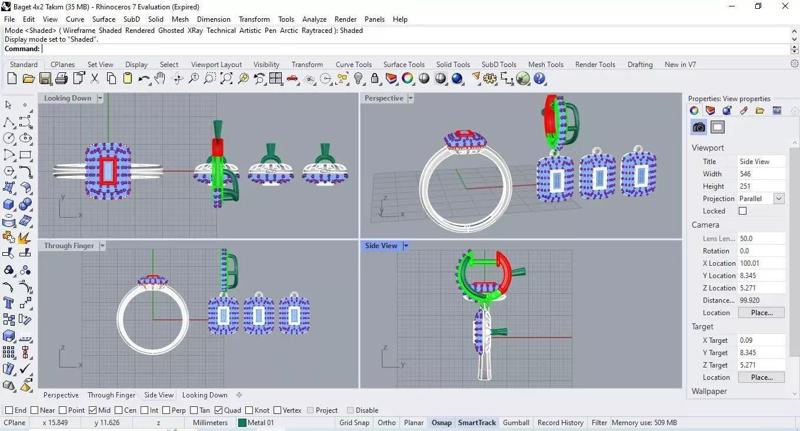Image resolution: width=800 pixels, height=431 pixels.
Task: Click the Paste clipboard icon
Action: pyautogui.click(x=128, y=79)
